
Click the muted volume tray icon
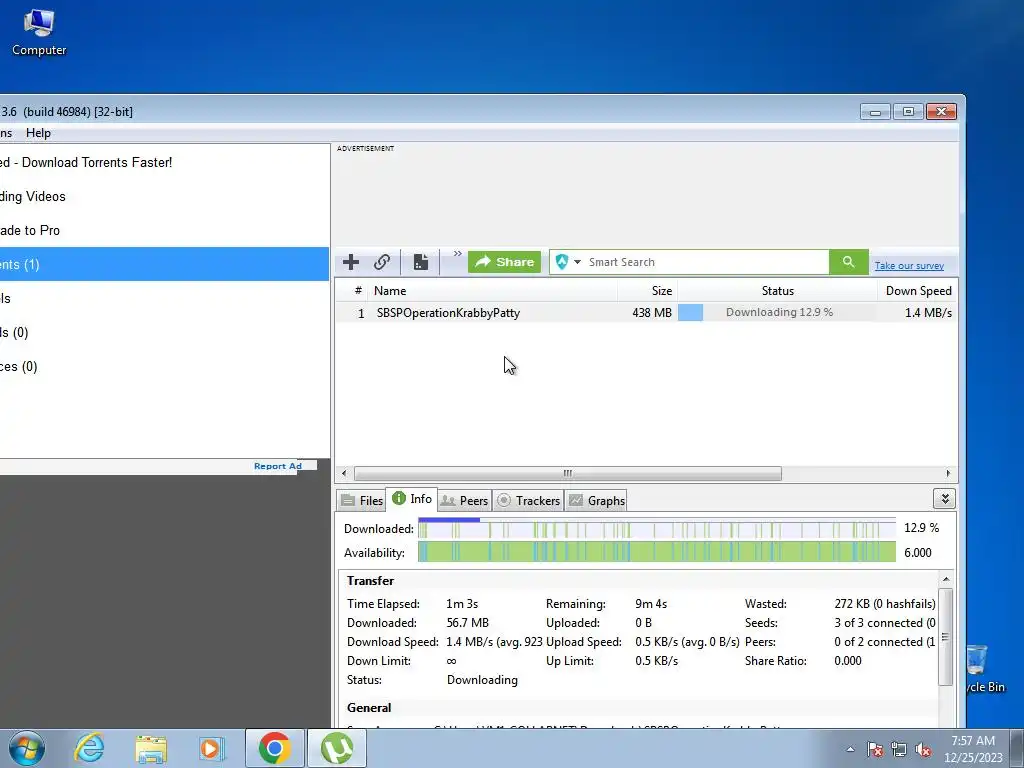click(x=923, y=749)
